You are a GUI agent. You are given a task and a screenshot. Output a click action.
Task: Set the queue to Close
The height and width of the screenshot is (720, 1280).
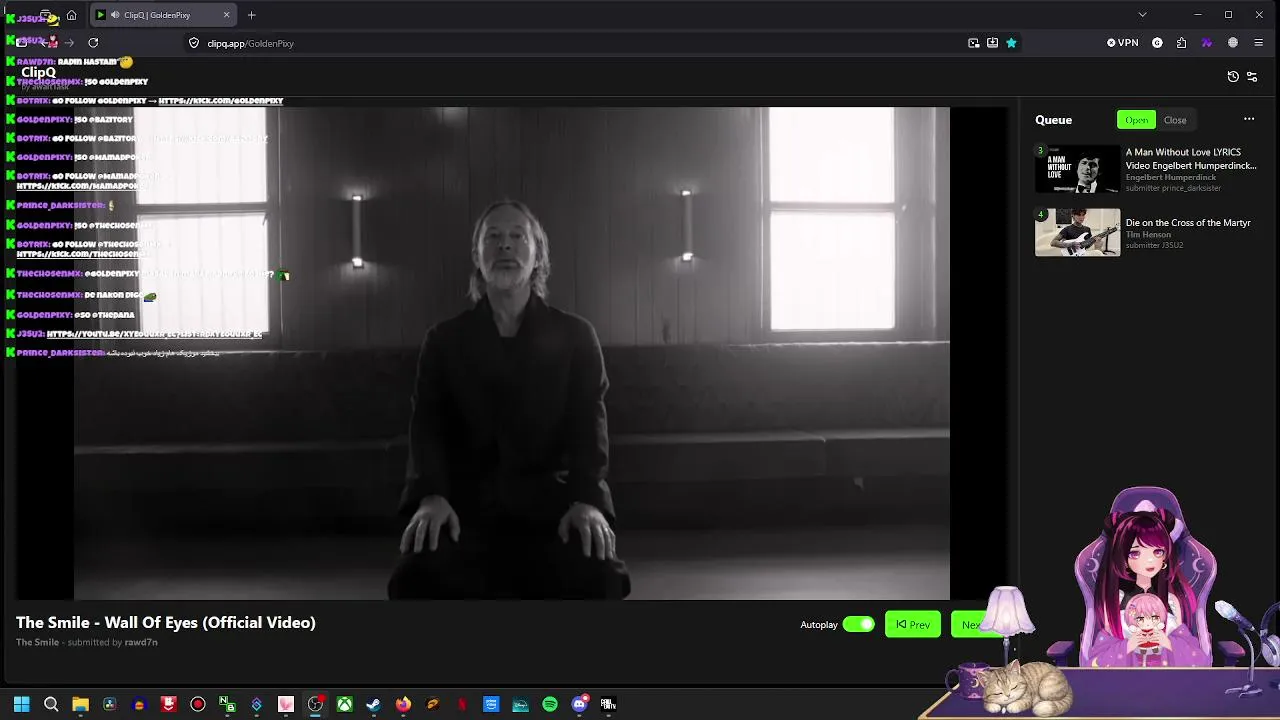tap(1175, 120)
